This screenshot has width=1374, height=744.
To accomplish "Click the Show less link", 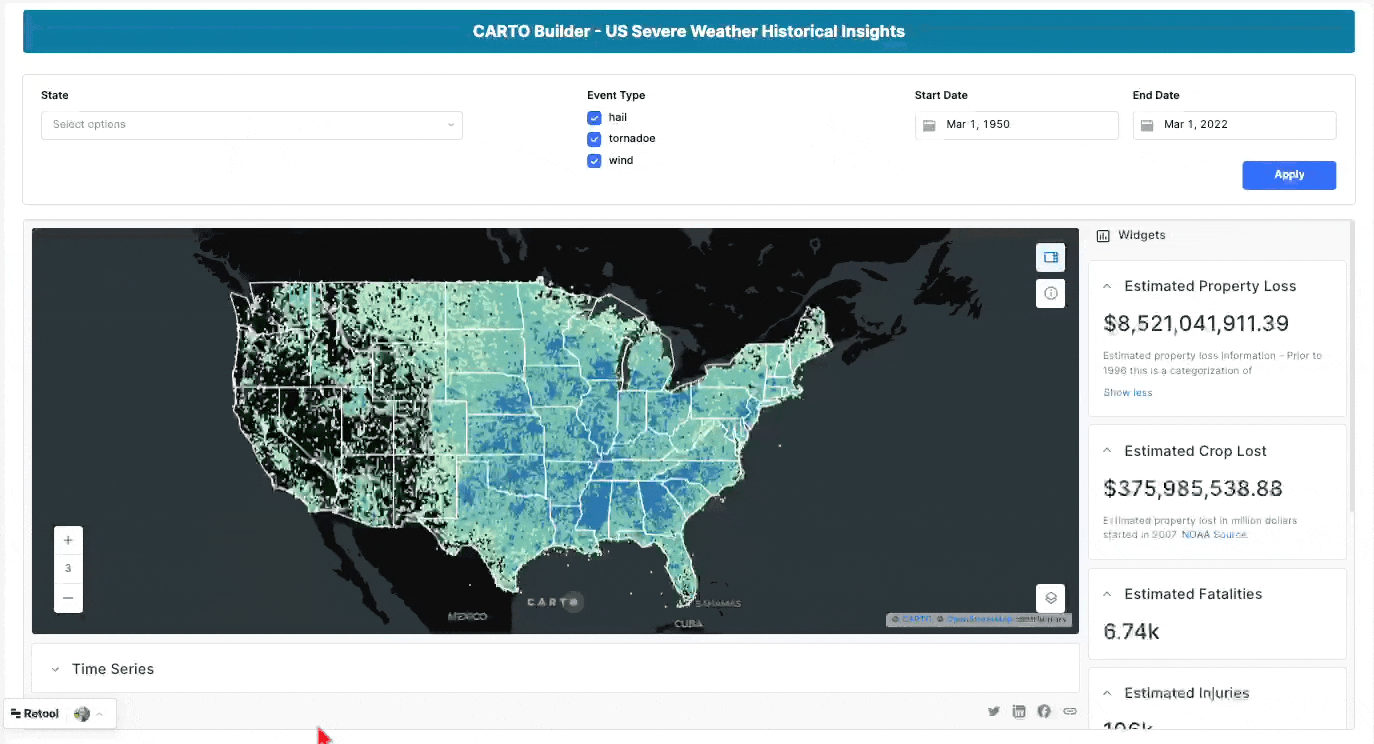I will (x=1128, y=392).
